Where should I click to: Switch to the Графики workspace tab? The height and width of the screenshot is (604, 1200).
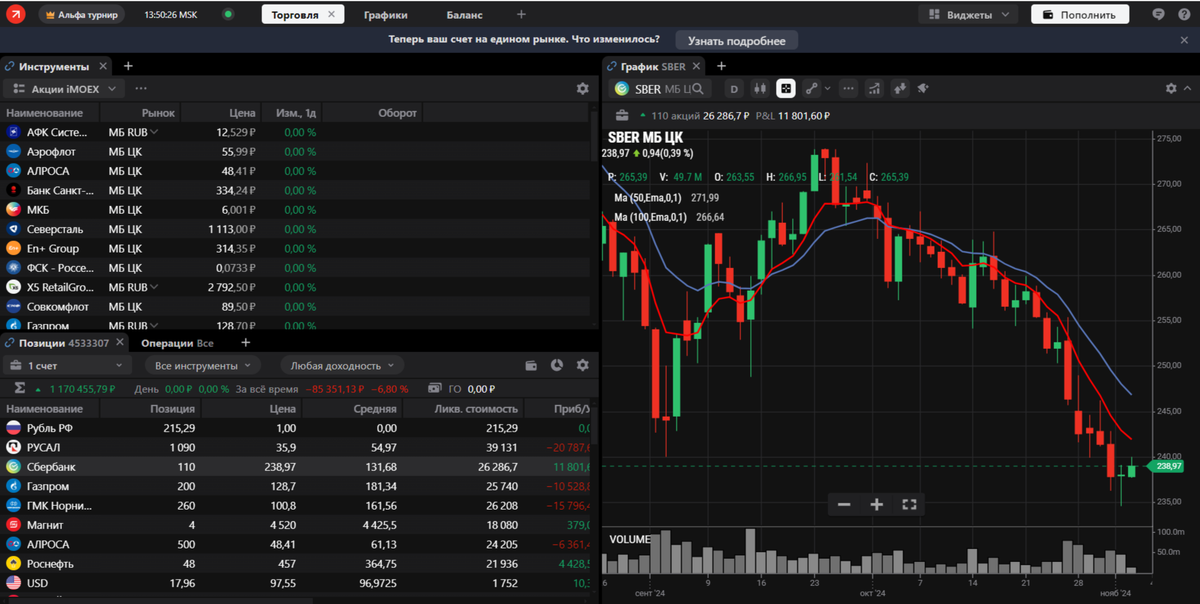(385, 15)
